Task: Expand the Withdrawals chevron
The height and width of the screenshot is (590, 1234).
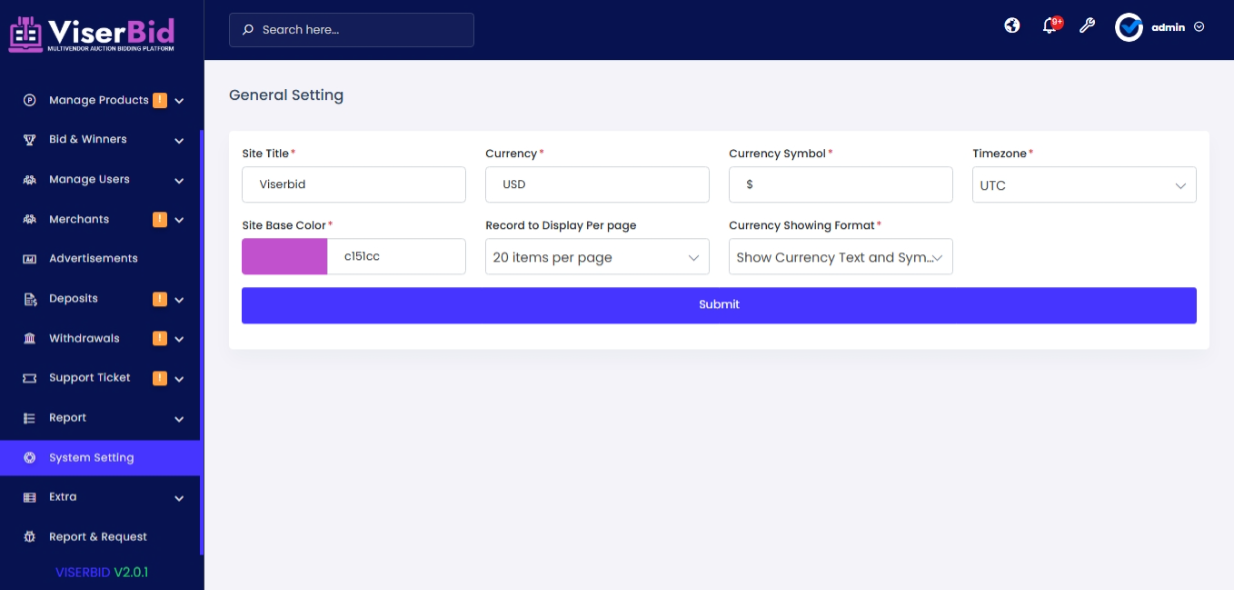Action: (179, 339)
